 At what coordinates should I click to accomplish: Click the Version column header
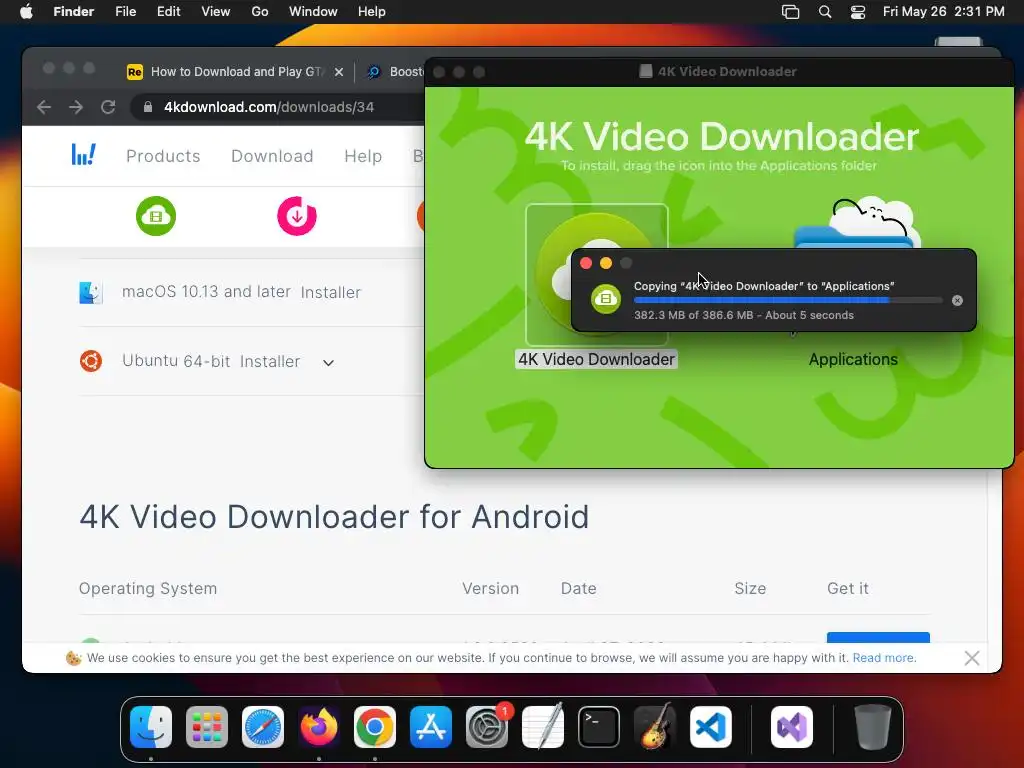click(490, 588)
